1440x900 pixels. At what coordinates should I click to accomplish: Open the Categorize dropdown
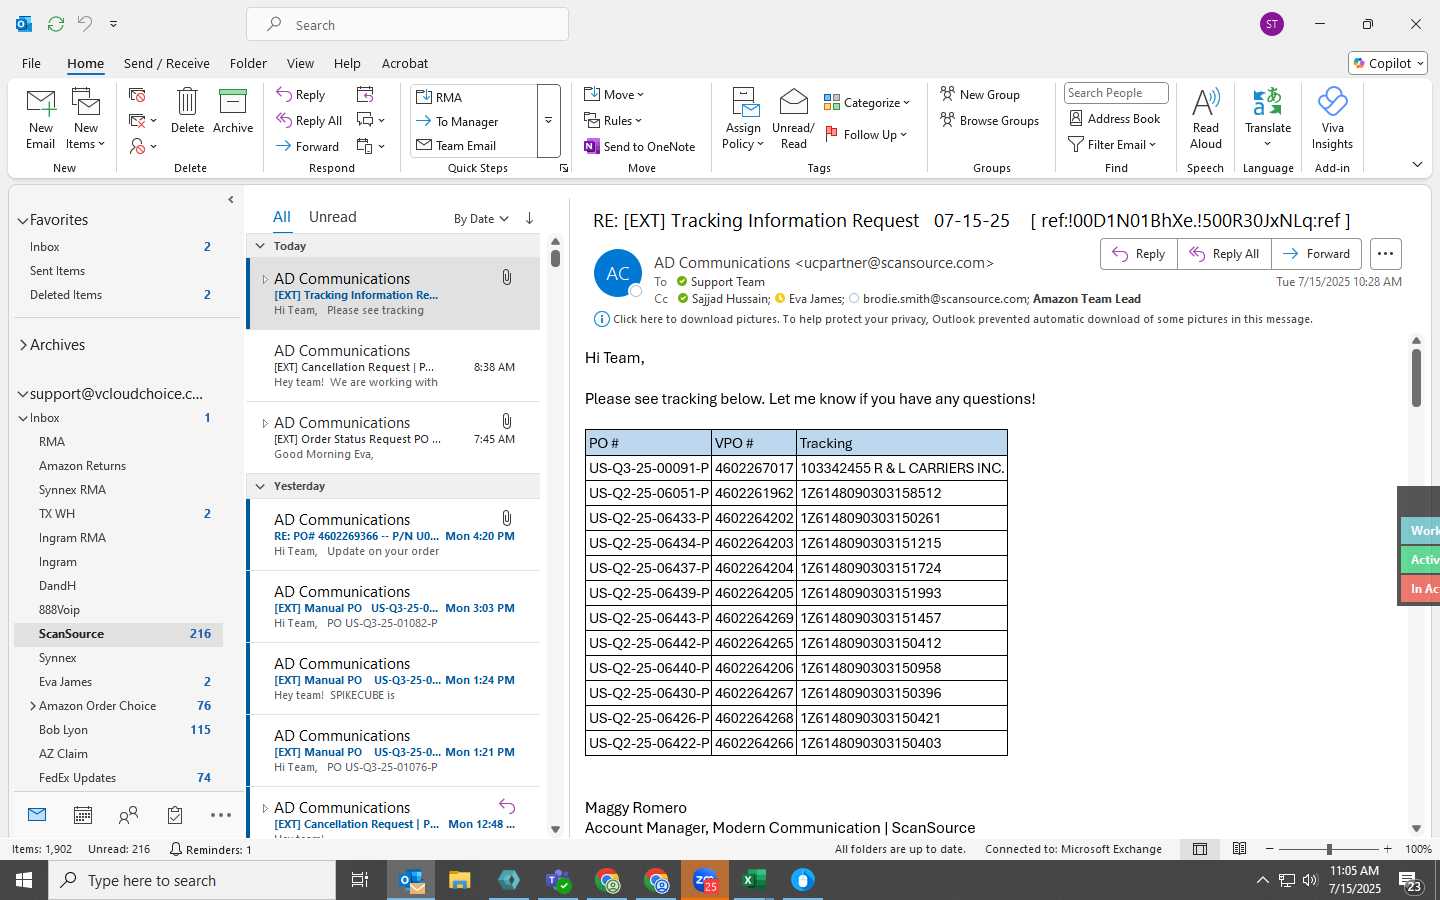pos(867,102)
